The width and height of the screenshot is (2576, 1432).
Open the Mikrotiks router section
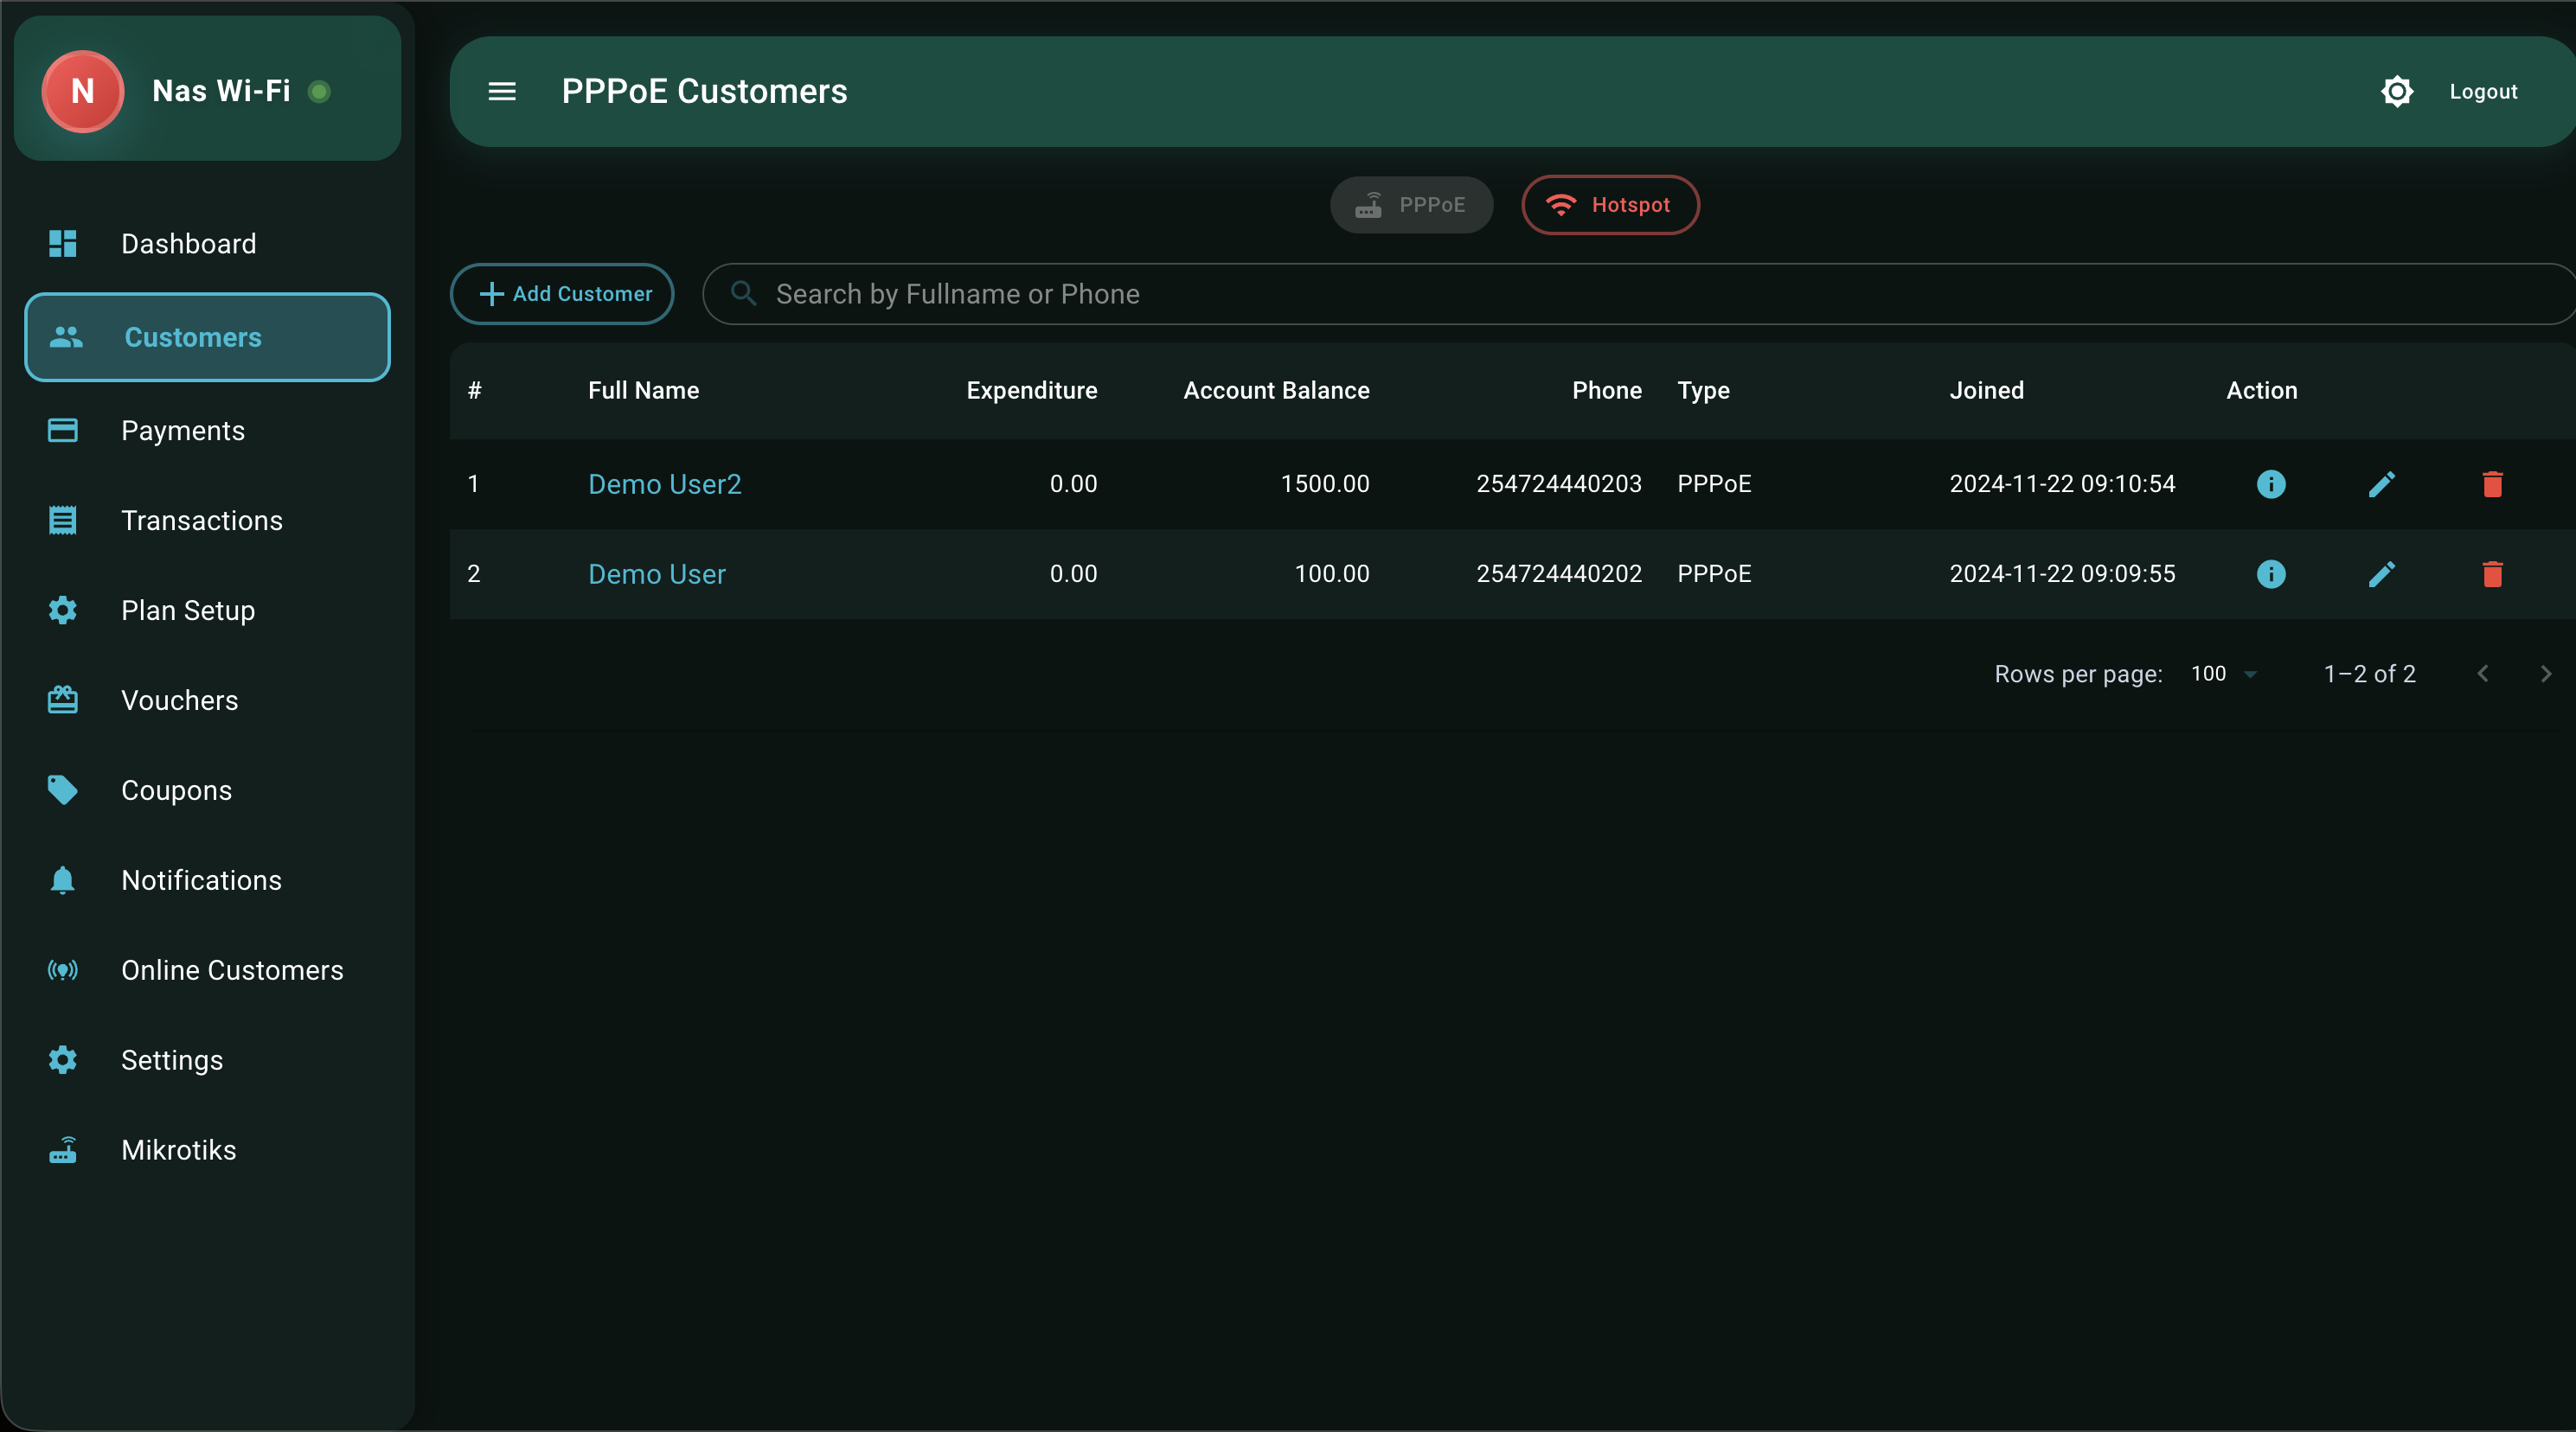coord(178,1150)
